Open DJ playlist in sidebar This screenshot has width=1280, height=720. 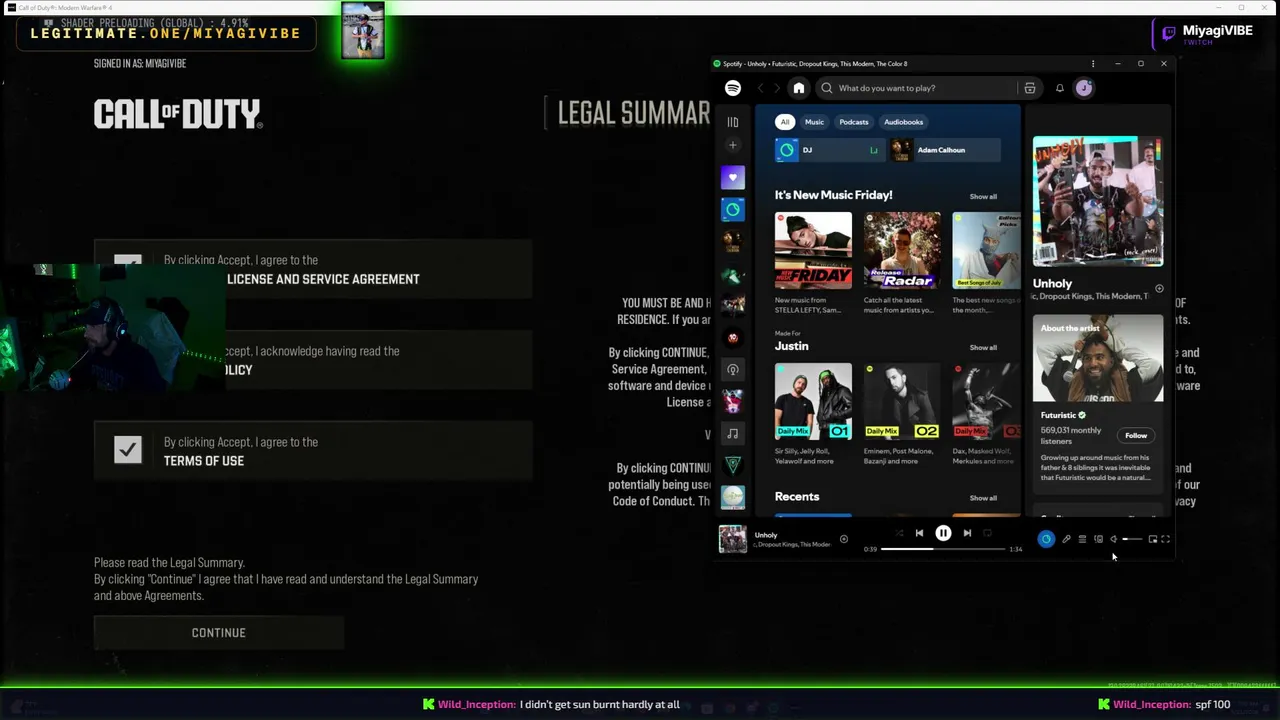(x=733, y=210)
